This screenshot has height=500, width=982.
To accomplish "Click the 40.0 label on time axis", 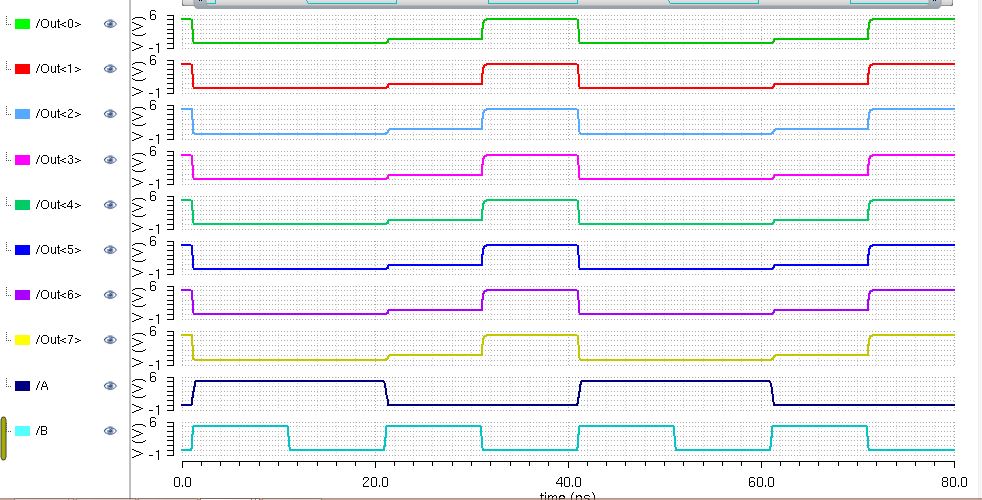I will [x=567, y=484].
